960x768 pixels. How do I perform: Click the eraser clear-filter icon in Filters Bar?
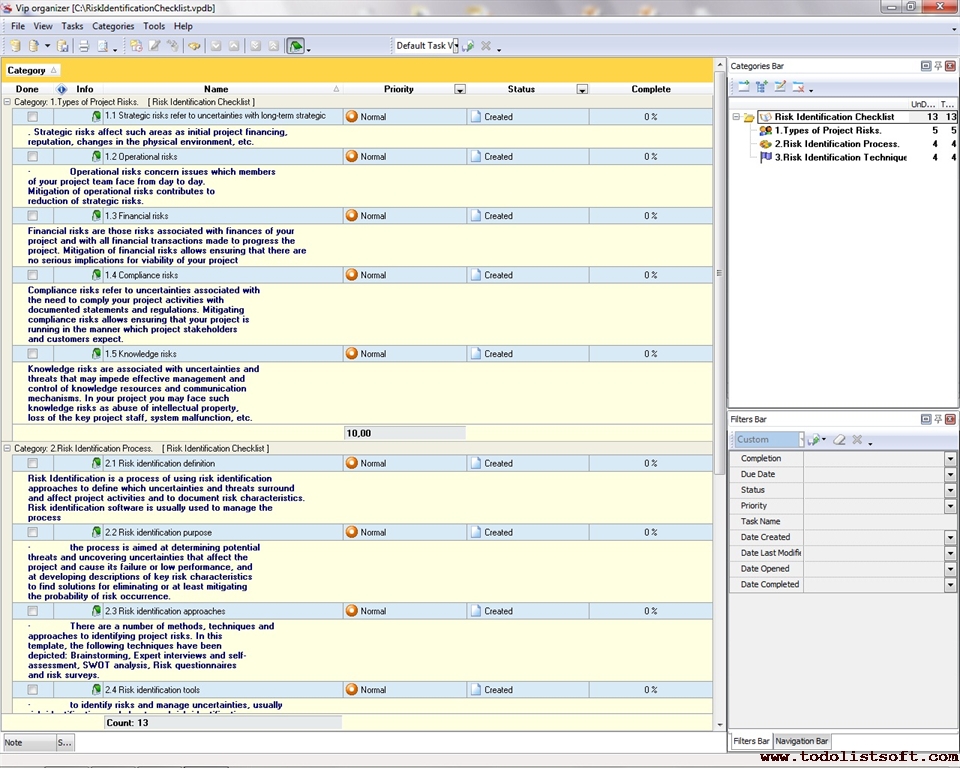tap(839, 440)
